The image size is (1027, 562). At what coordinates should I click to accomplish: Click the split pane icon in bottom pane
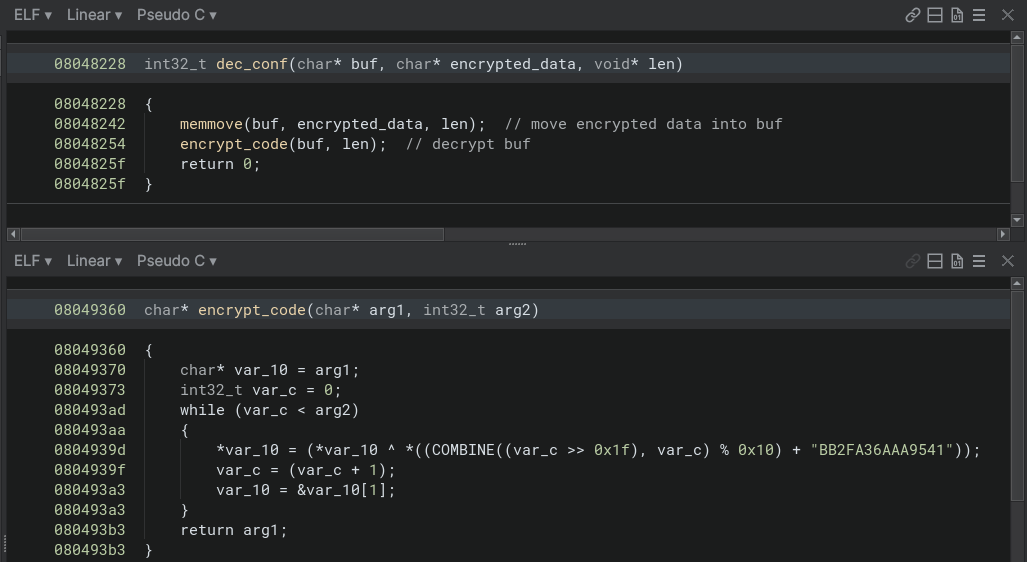[x=935, y=261]
